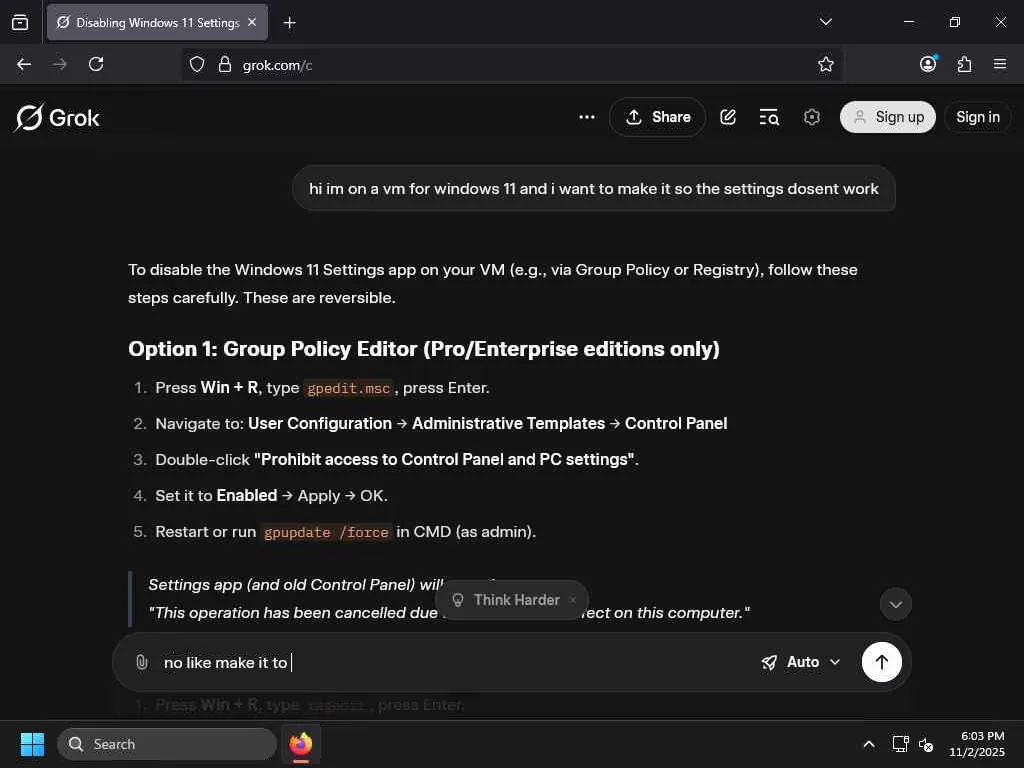Click 'Prohibit access to Control Panel and PC settings' text
Image resolution: width=1024 pixels, height=768 pixels.
pyautogui.click(x=444, y=459)
